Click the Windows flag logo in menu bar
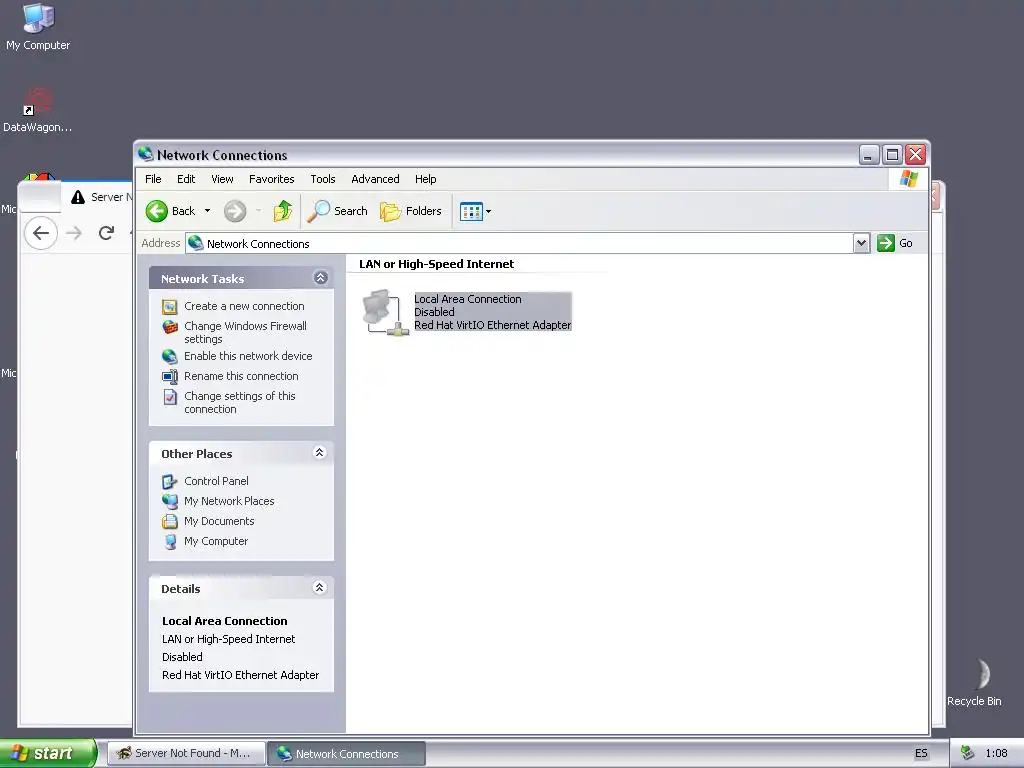Viewport: 1024px width, 768px height. (x=908, y=178)
